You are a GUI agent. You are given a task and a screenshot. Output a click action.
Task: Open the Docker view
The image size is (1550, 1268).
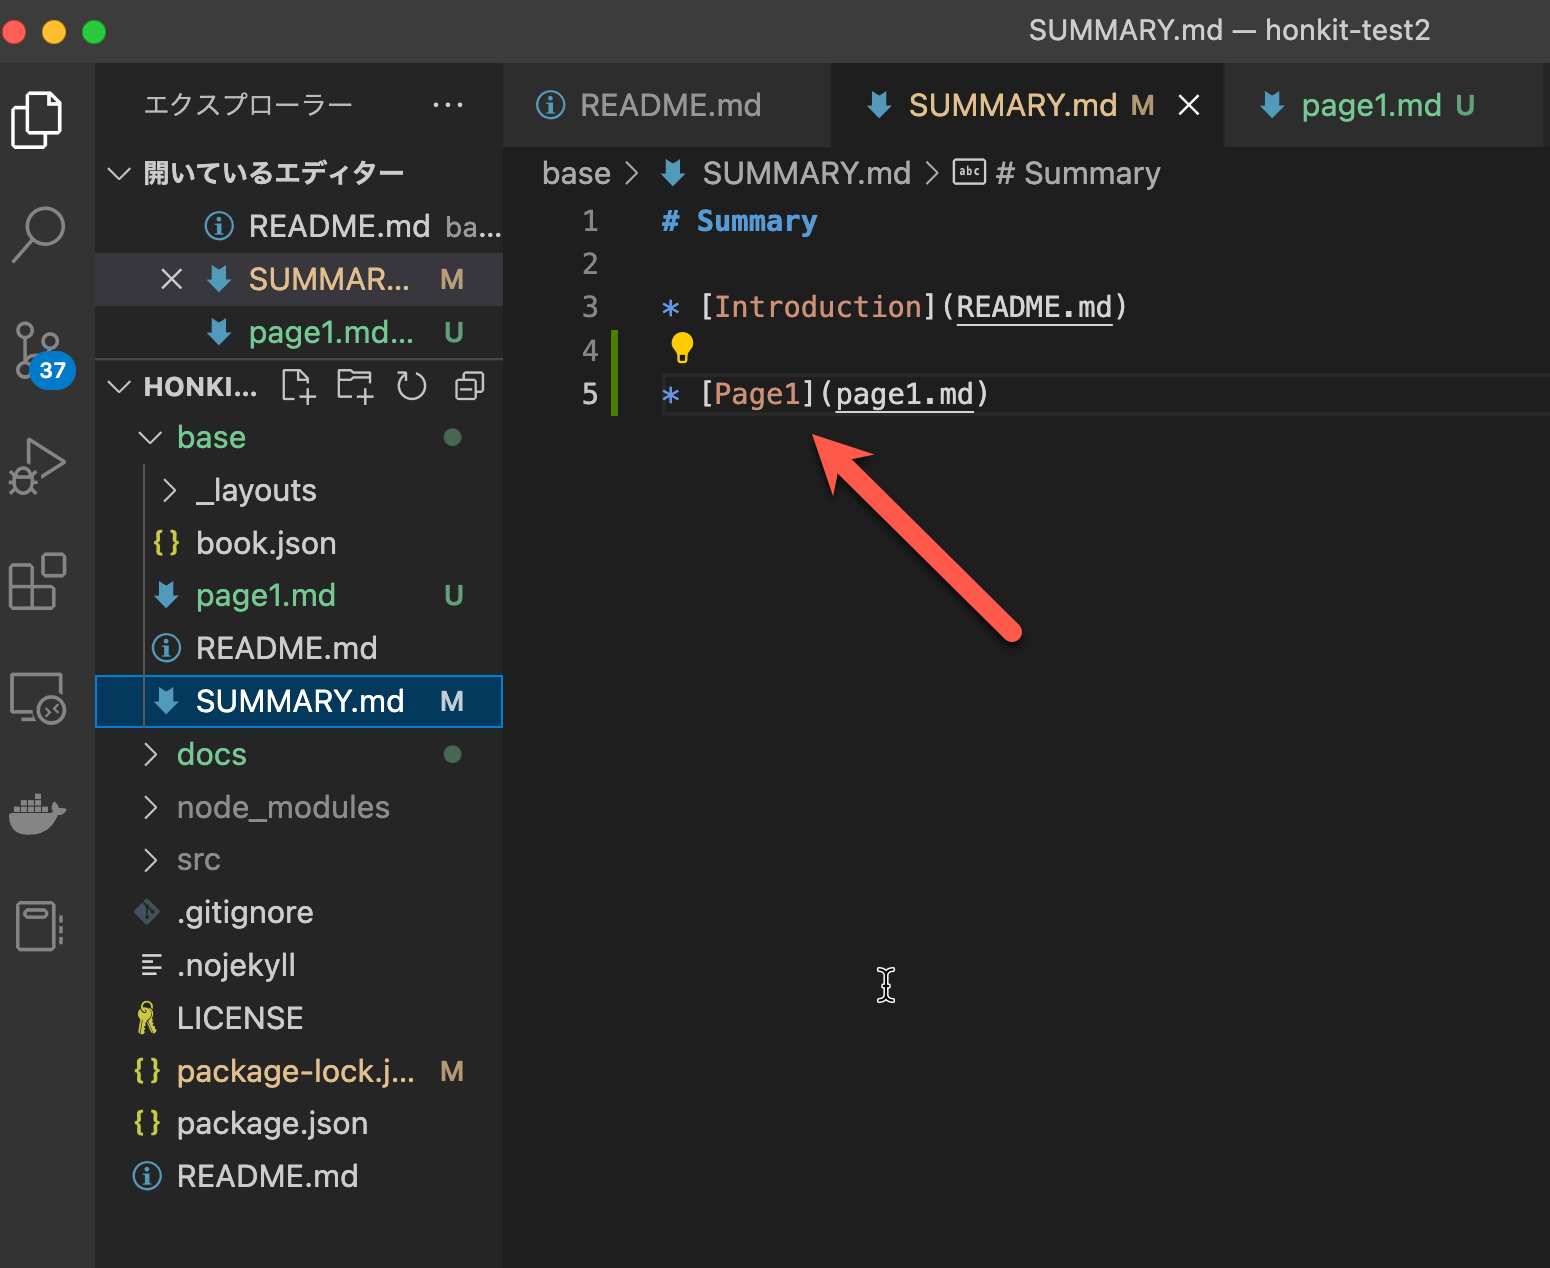[37, 813]
